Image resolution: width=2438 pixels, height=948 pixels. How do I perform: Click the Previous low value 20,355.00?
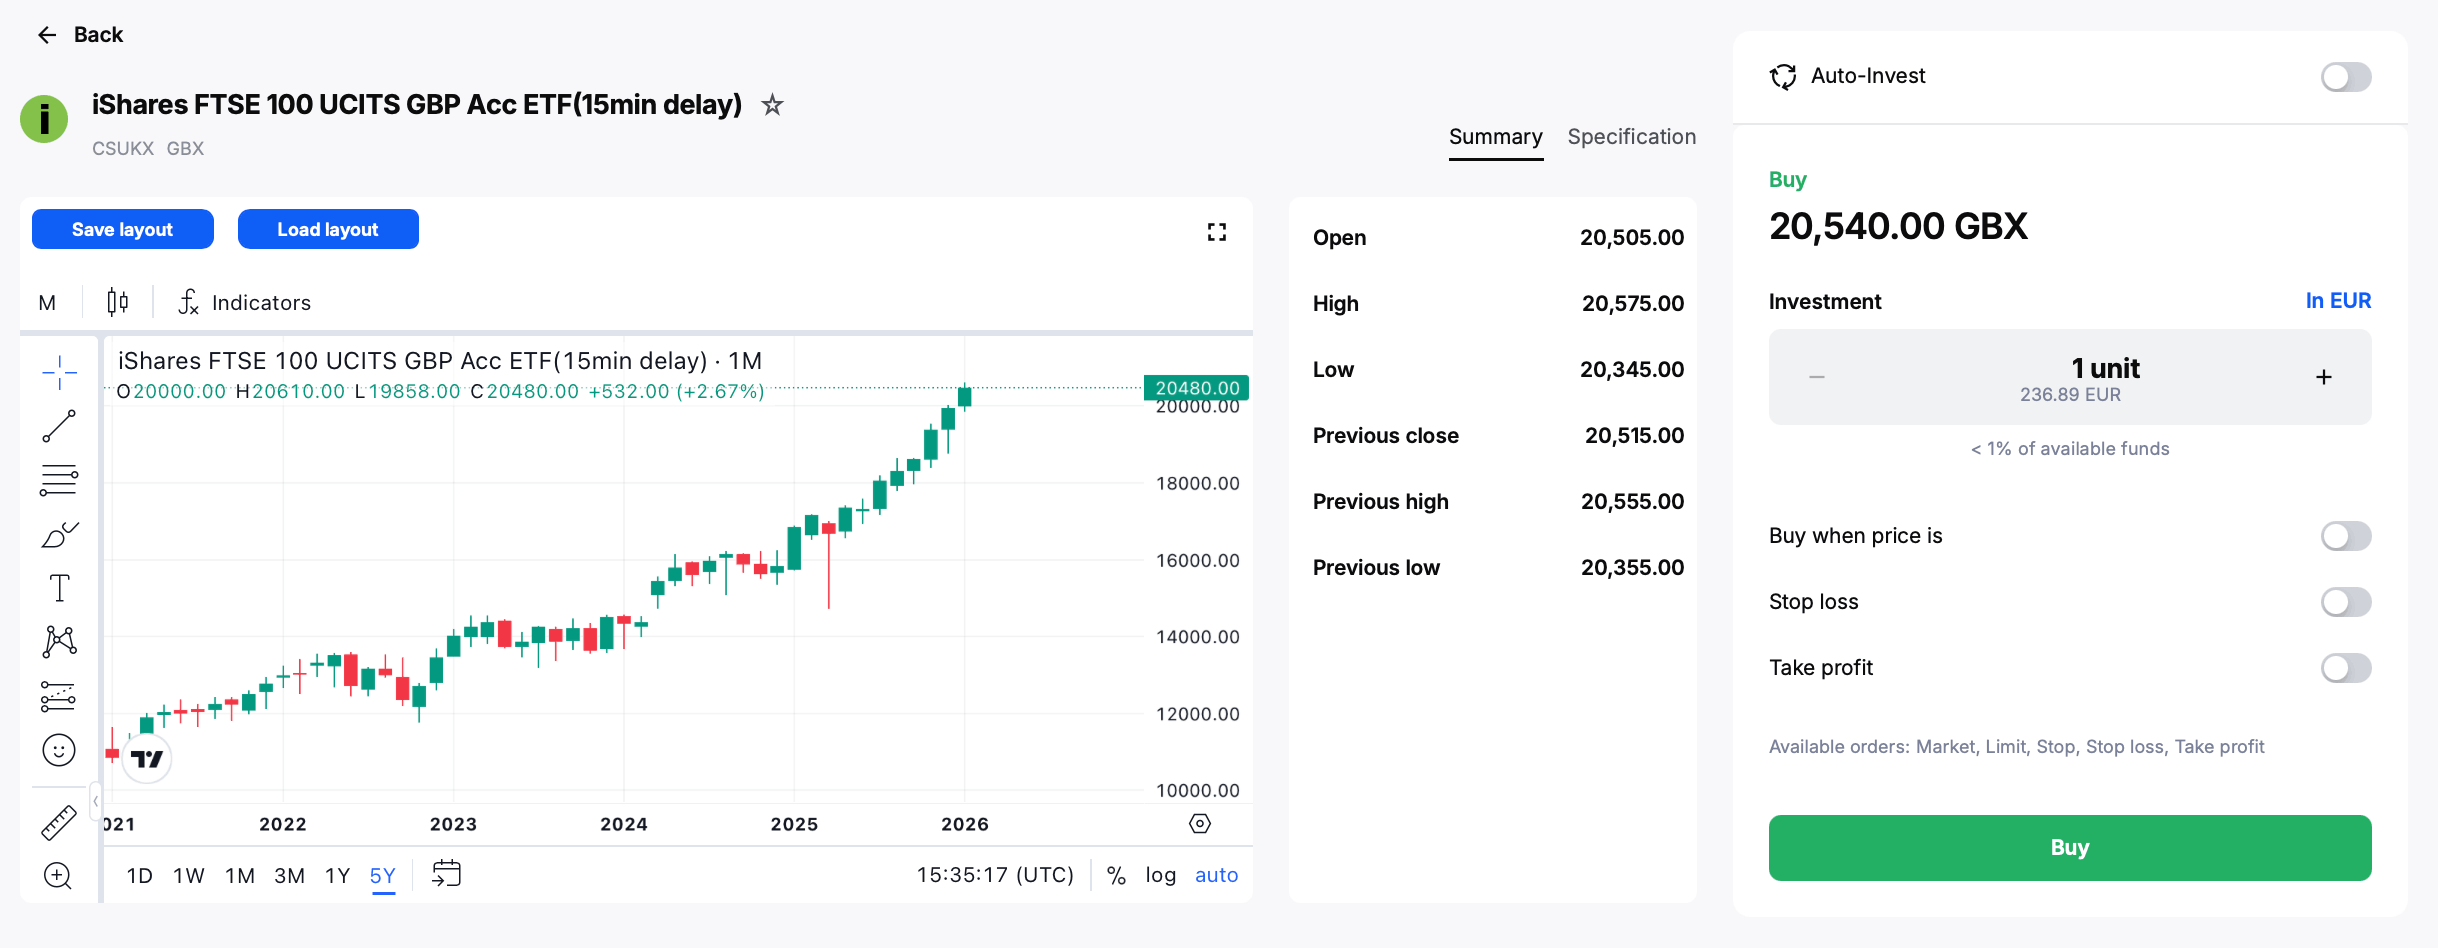[x=1632, y=568]
